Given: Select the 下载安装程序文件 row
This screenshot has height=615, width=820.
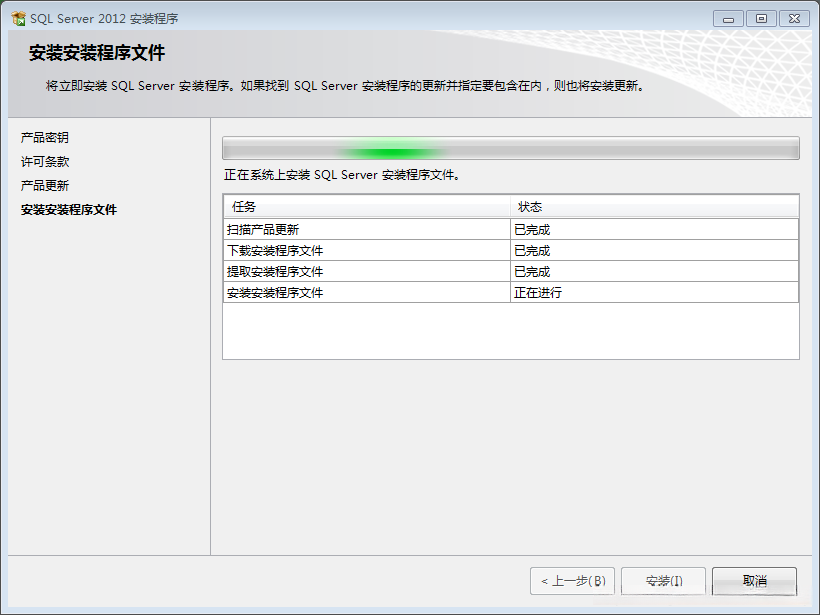Looking at the screenshot, I should click(300, 250).
